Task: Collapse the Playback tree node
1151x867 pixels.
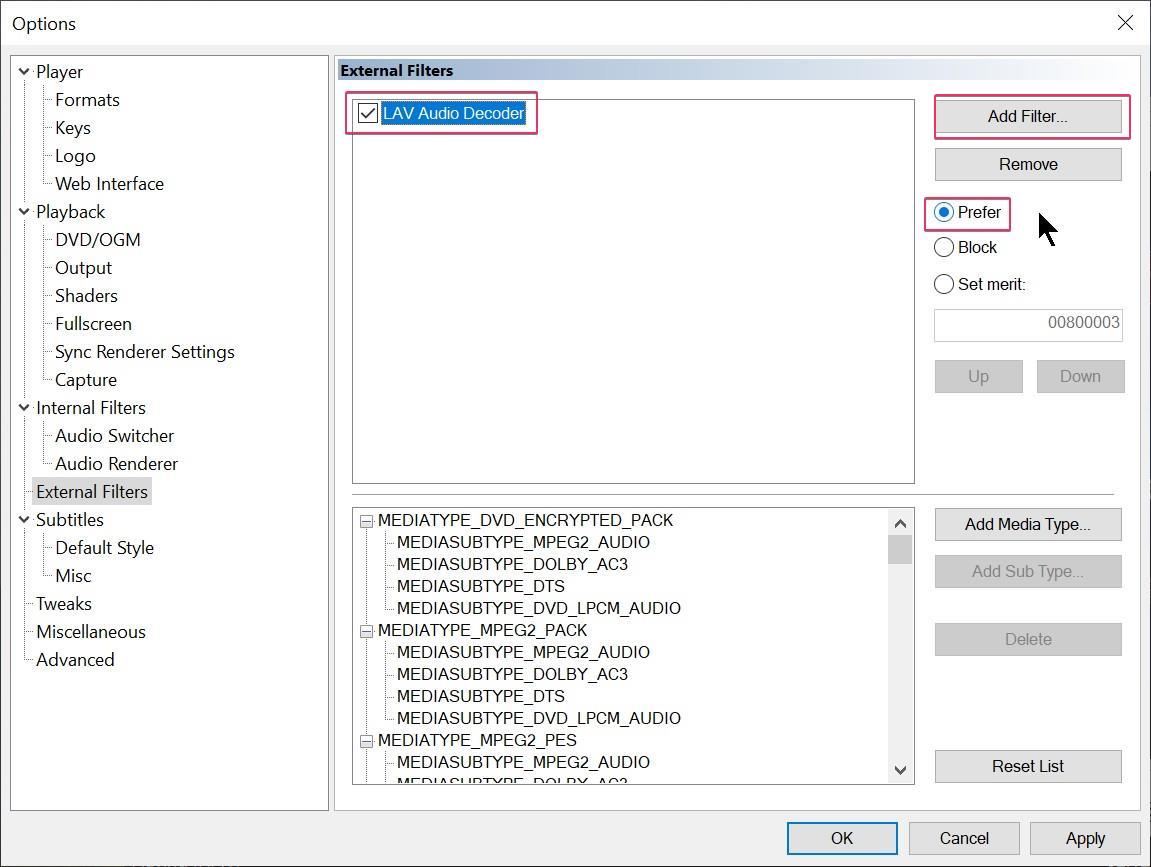Action: coord(24,211)
